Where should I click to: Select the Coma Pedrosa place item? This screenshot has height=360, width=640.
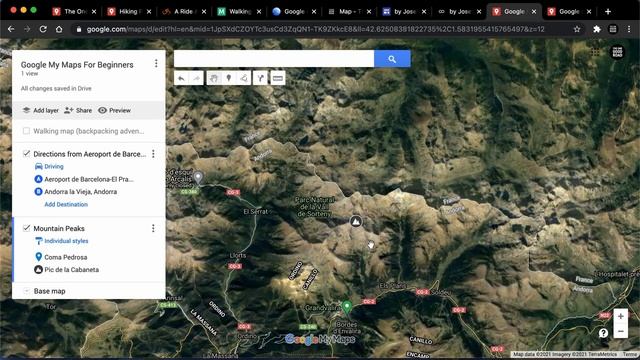pos(66,257)
